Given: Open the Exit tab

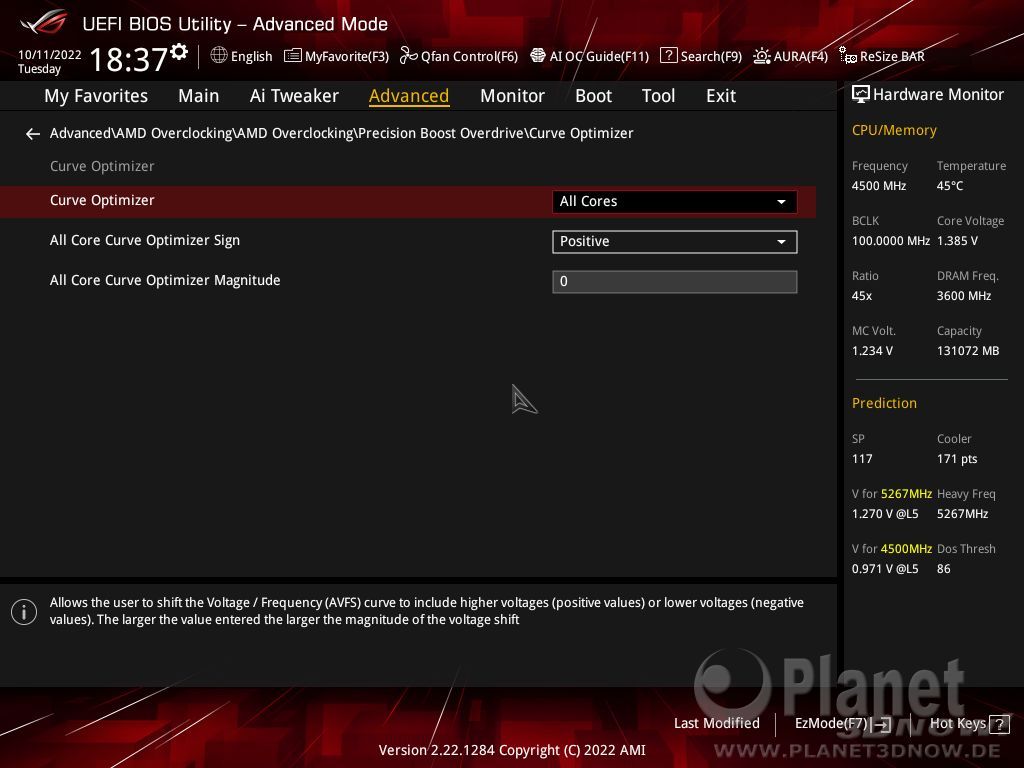Looking at the screenshot, I should (721, 96).
